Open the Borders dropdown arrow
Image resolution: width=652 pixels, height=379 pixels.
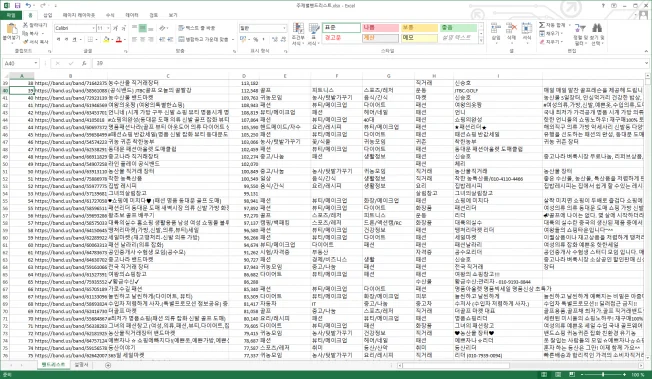(96, 40)
